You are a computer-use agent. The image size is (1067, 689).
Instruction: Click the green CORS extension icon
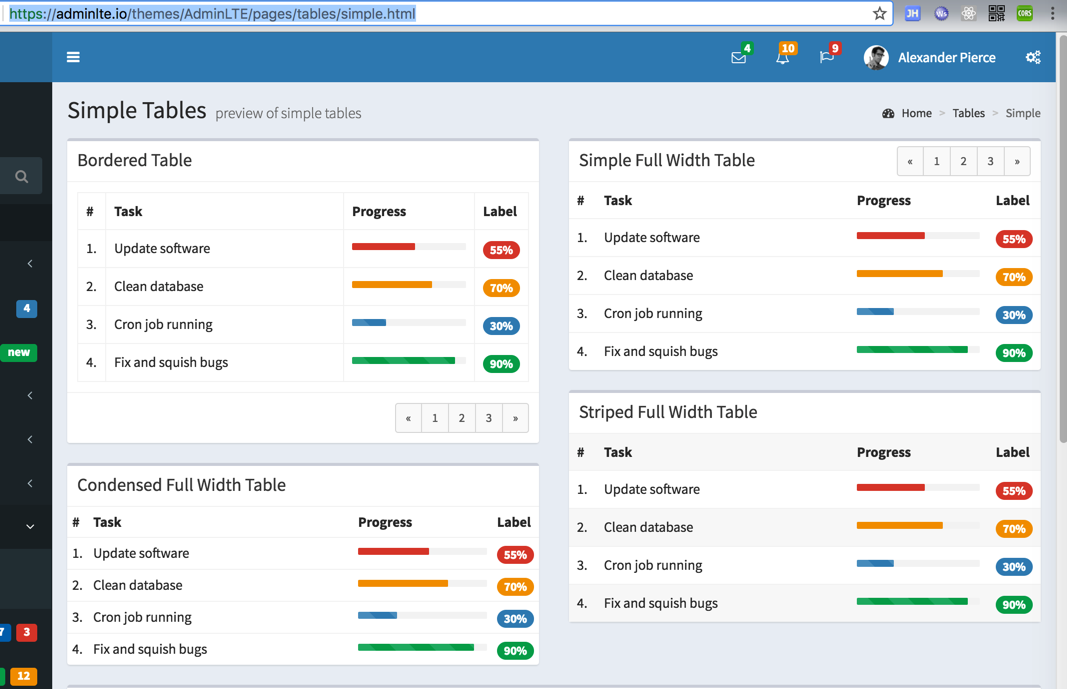point(1024,14)
